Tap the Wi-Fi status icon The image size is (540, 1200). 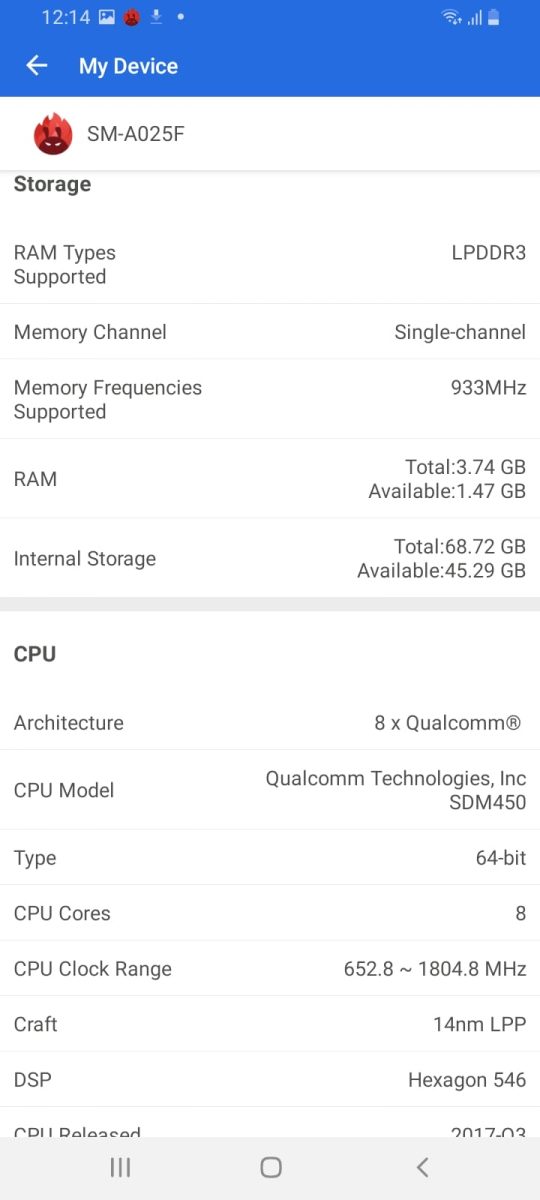click(x=452, y=17)
